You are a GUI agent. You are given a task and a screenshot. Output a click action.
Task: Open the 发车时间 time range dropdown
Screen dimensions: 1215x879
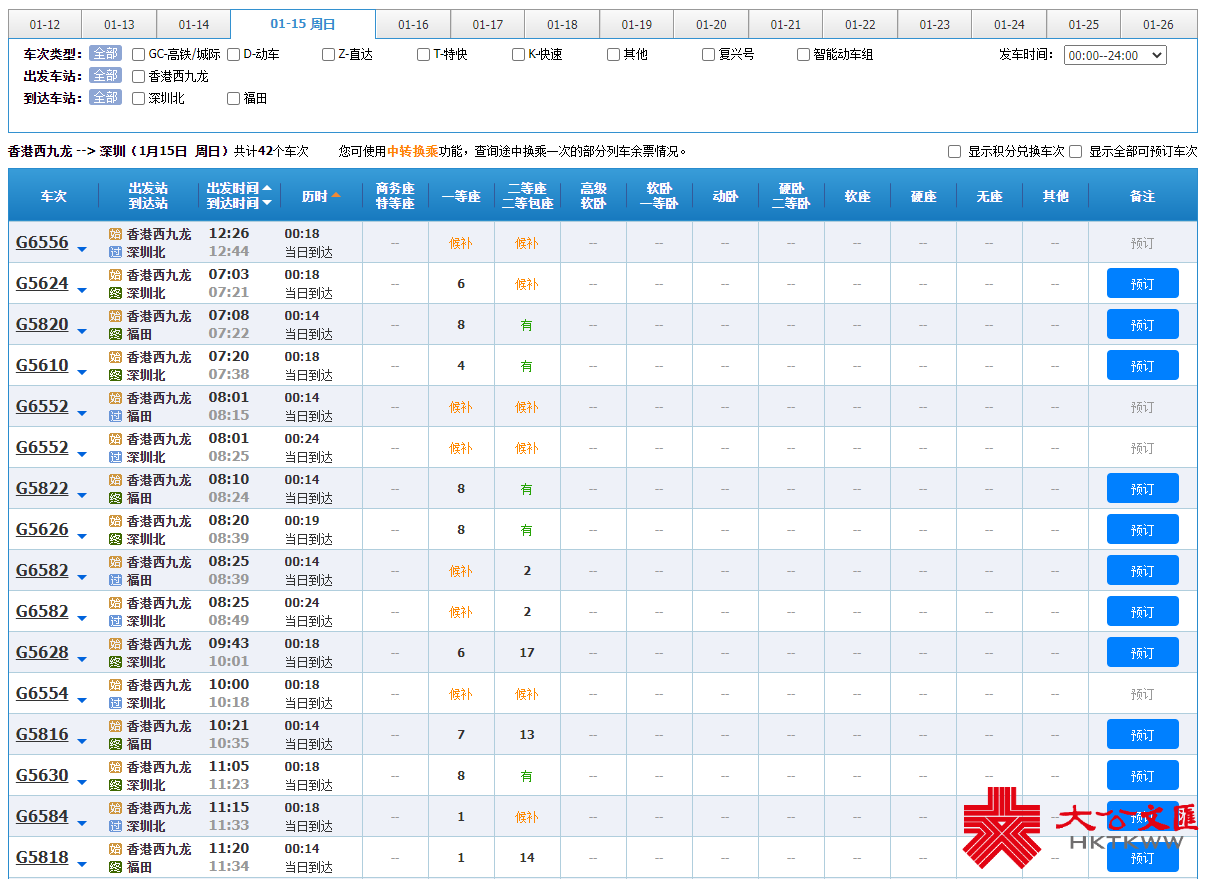point(1115,56)
